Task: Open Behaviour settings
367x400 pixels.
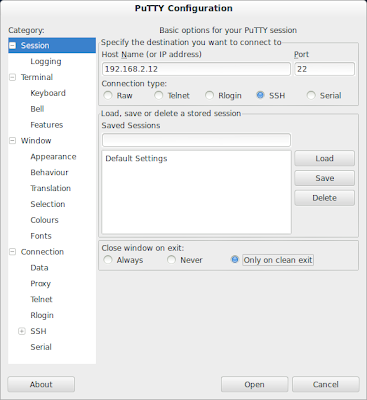Action: coord(49,172)
